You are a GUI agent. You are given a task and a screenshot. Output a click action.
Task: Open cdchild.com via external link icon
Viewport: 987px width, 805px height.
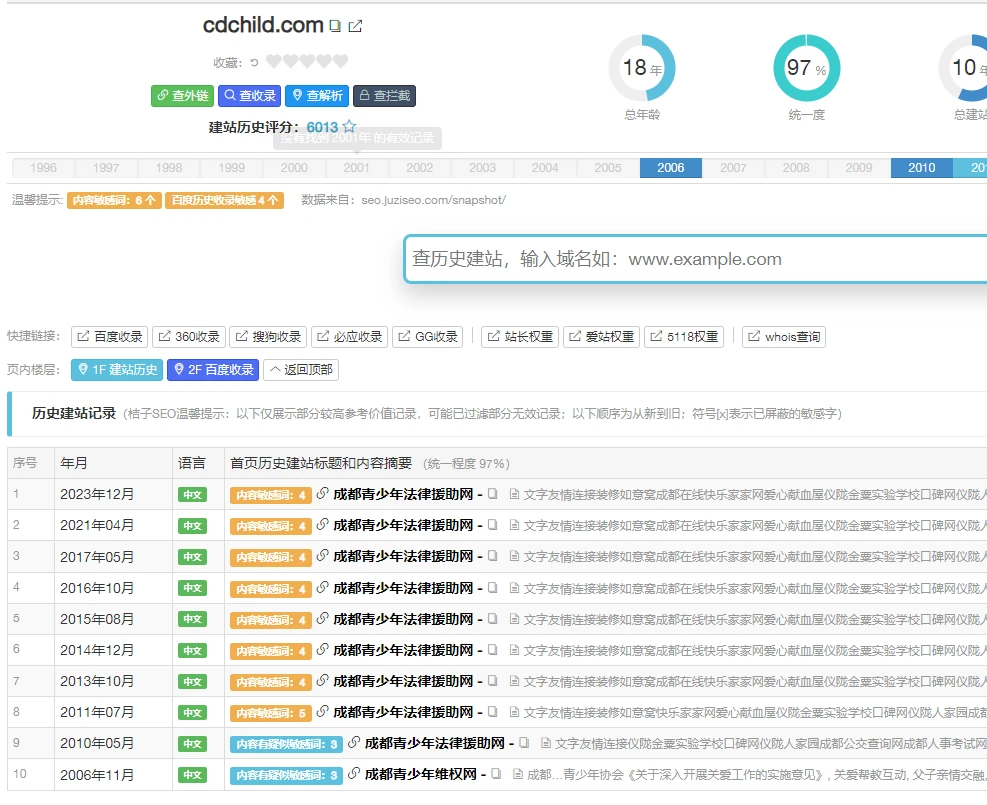coord(355,27)
